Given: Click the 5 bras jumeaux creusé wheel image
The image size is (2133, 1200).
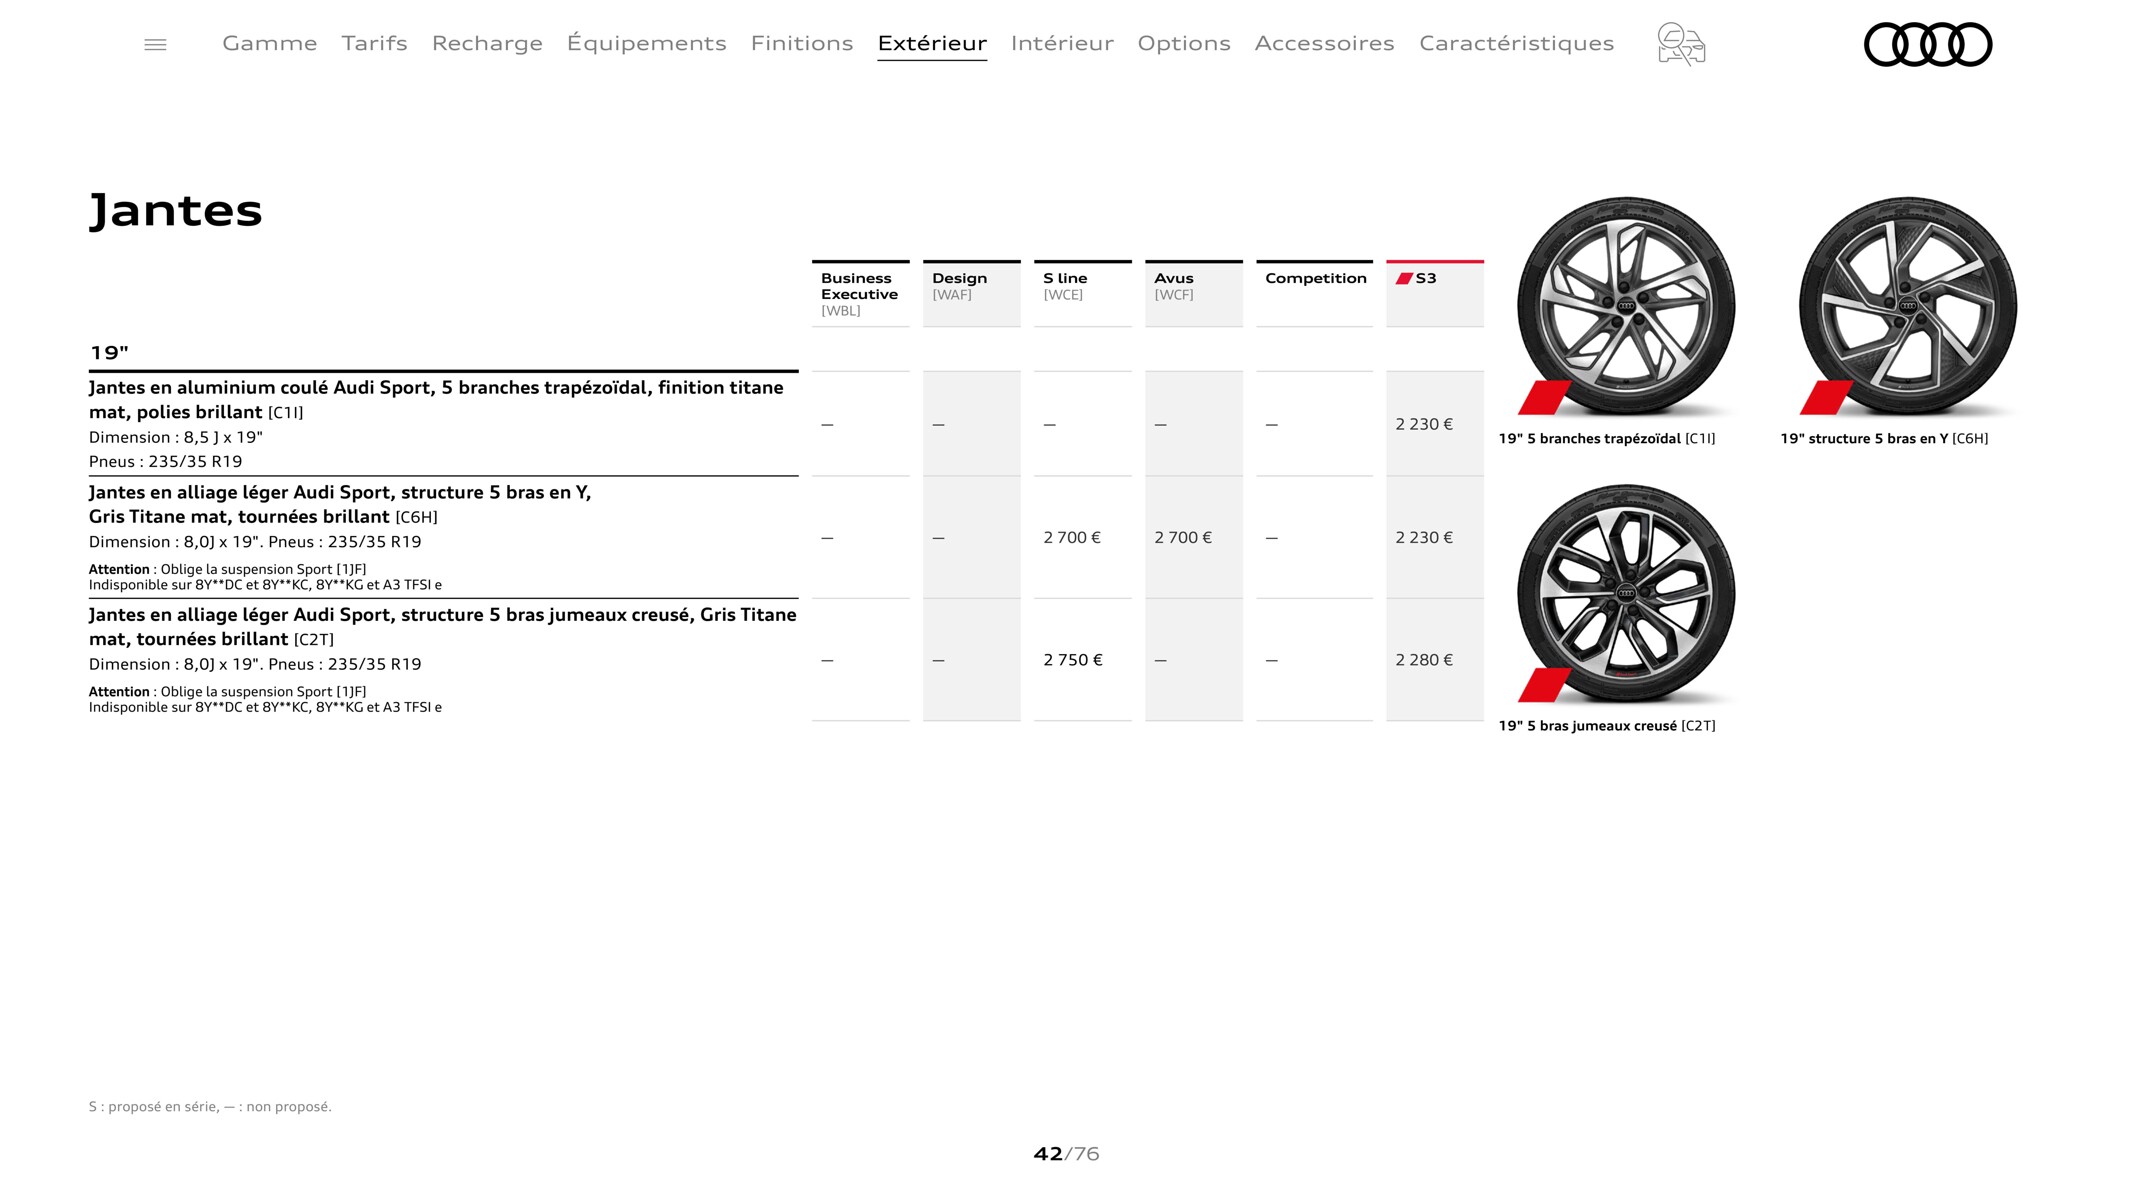Looking at the screenshot, I should 1625,594.
